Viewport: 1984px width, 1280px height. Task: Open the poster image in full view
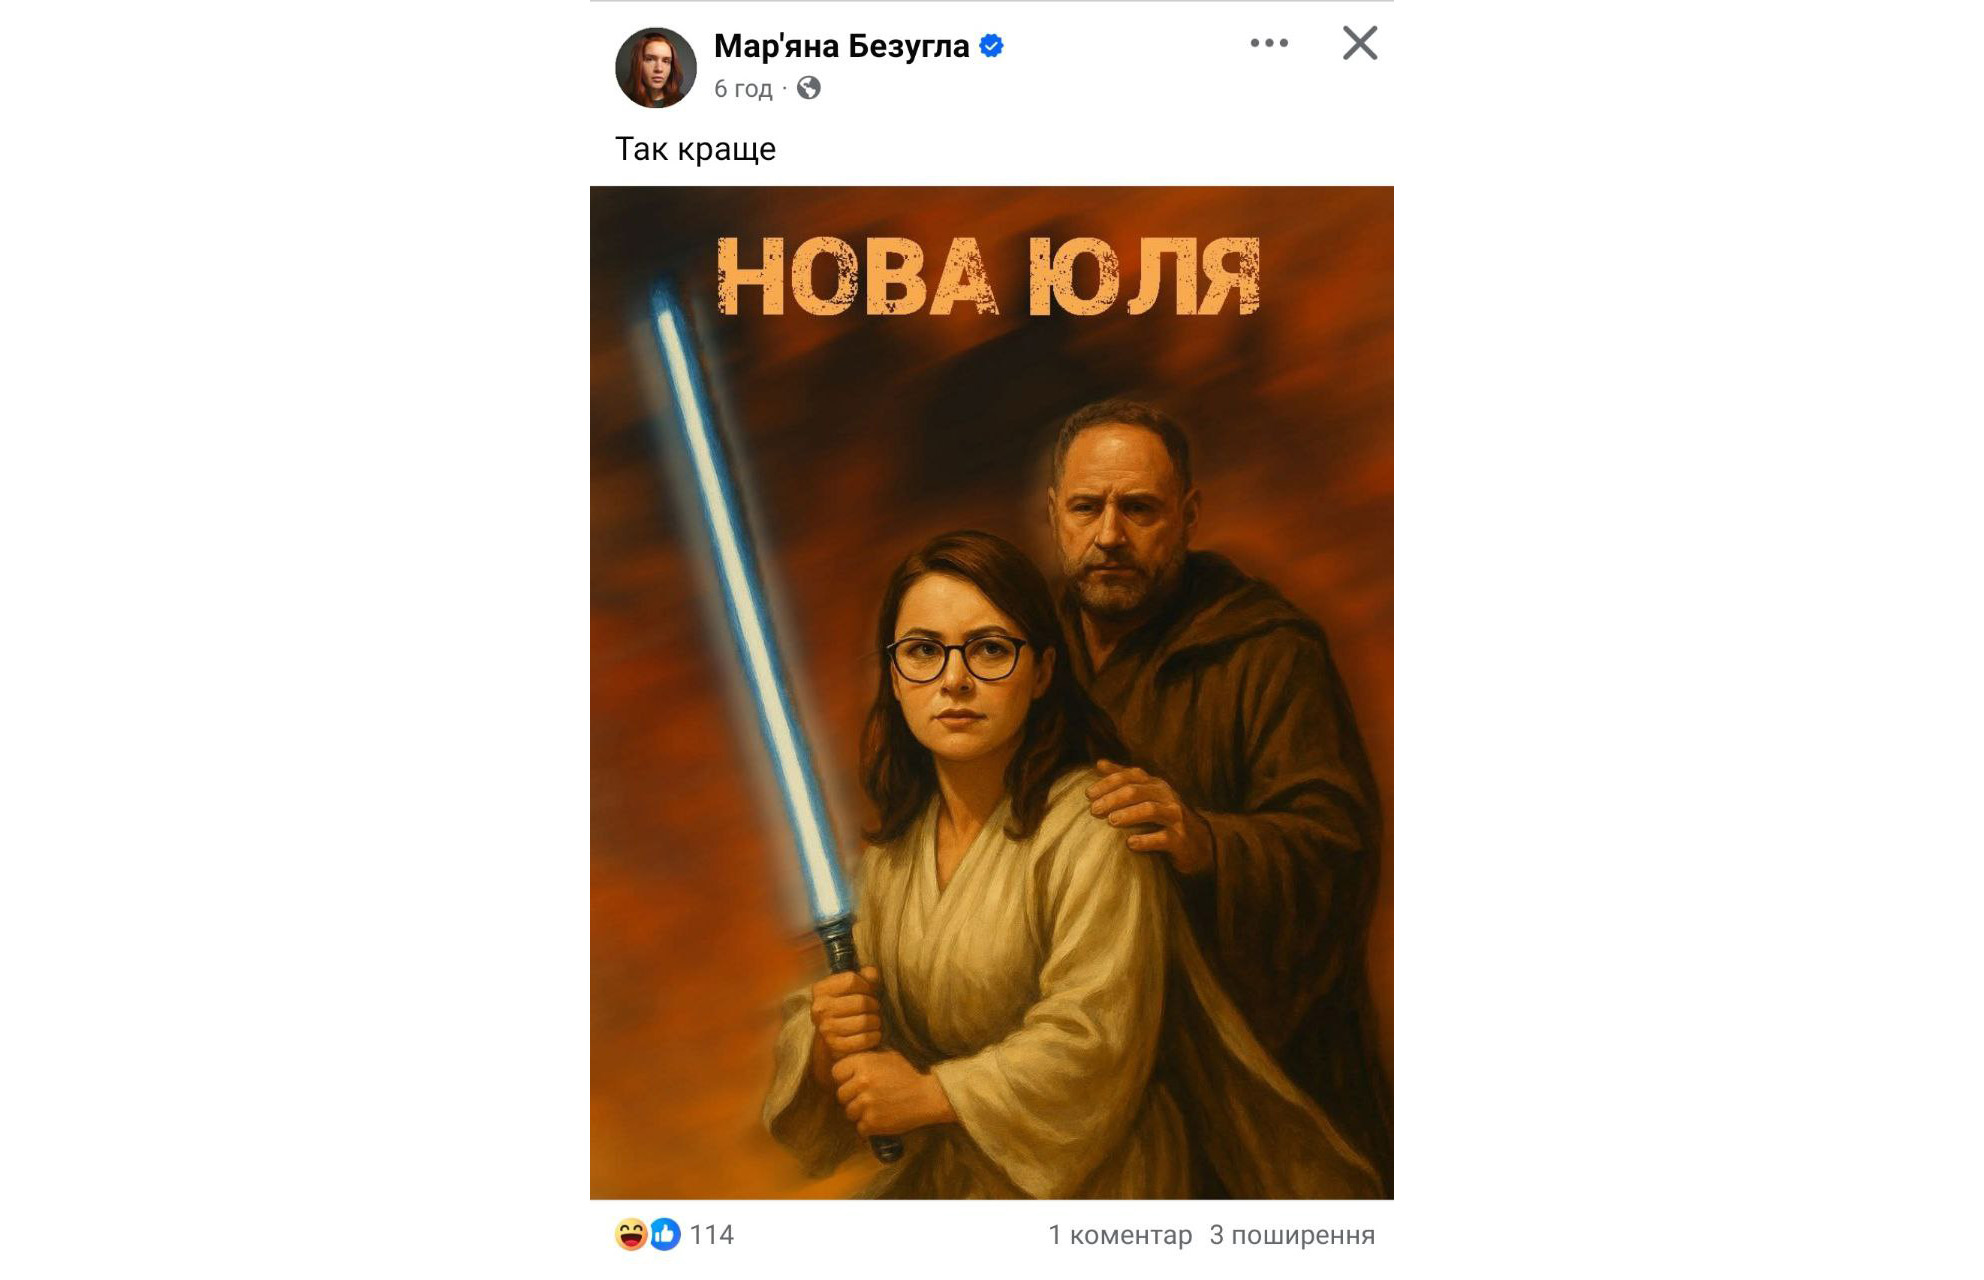(x=991, y=692)
